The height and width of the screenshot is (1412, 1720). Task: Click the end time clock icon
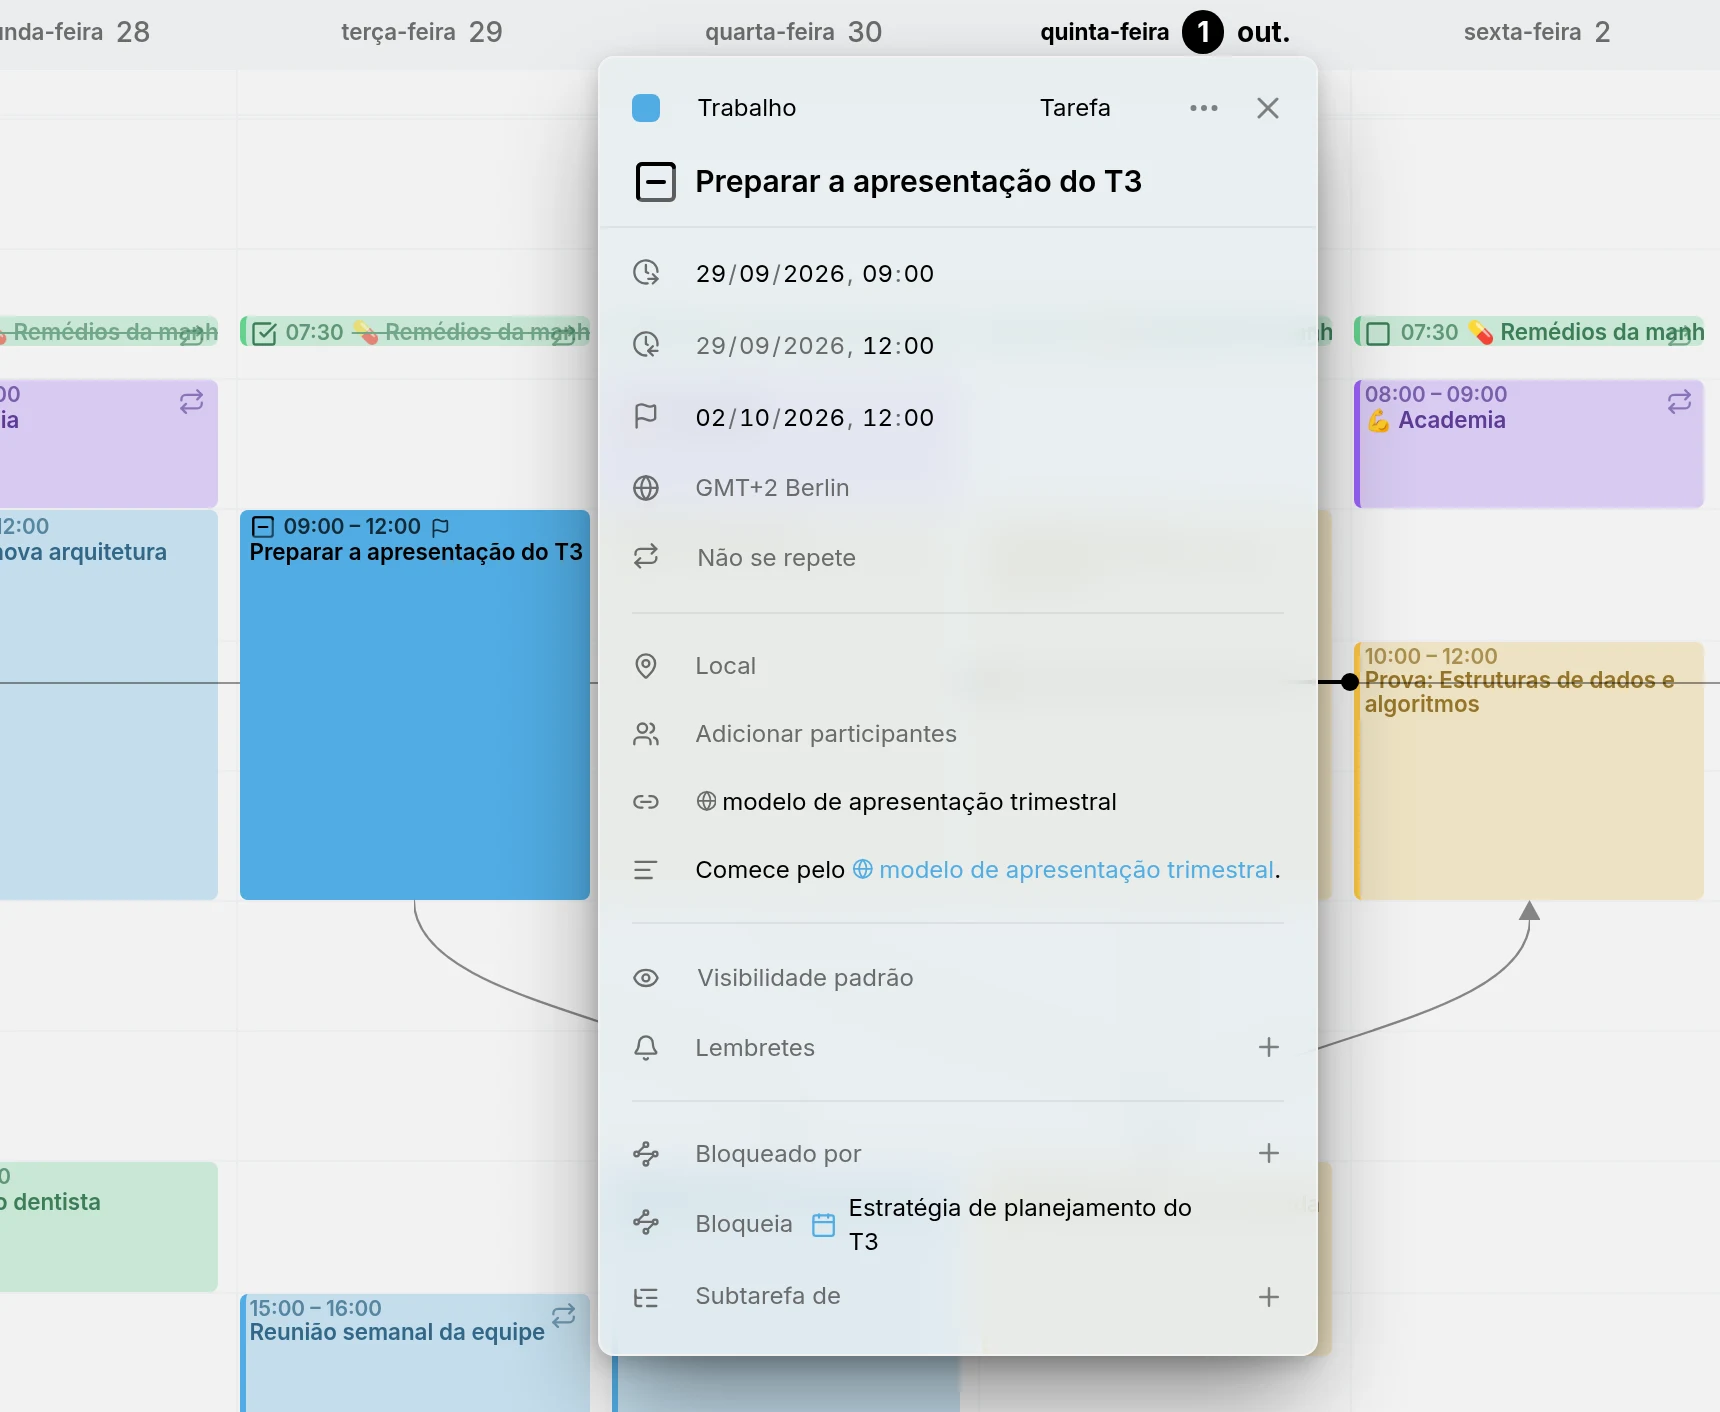[646, 345]
